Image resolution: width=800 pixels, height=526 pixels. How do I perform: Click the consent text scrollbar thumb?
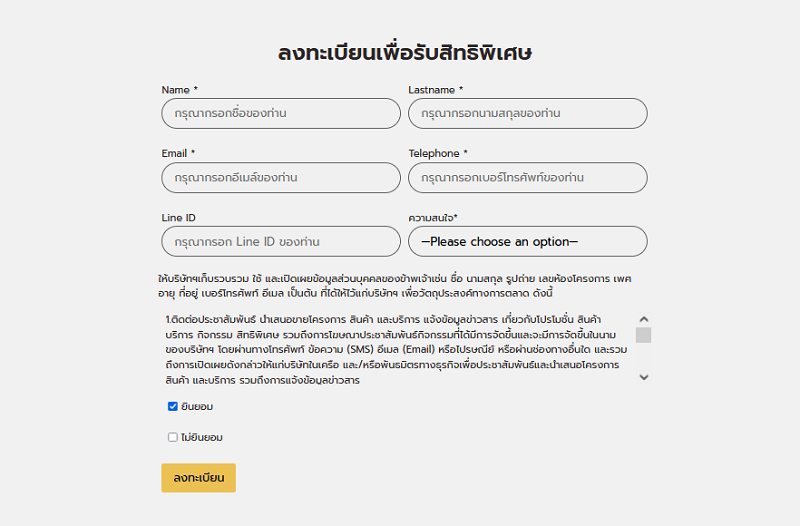point(643,335)
